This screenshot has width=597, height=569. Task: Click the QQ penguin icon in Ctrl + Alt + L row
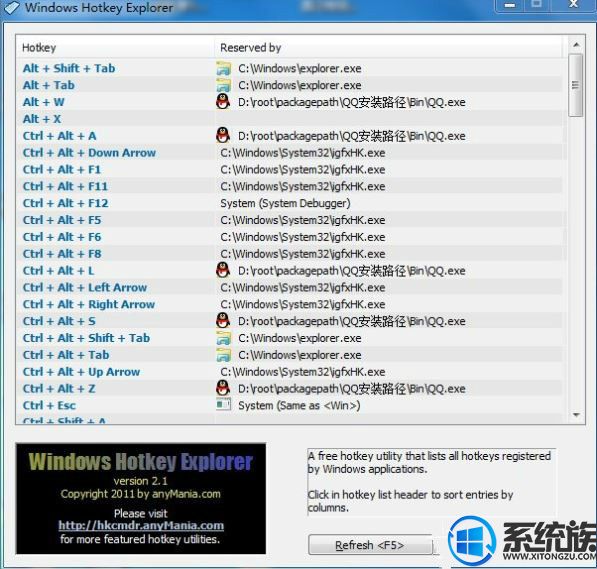pyautogui.click(x=223, y=270)
